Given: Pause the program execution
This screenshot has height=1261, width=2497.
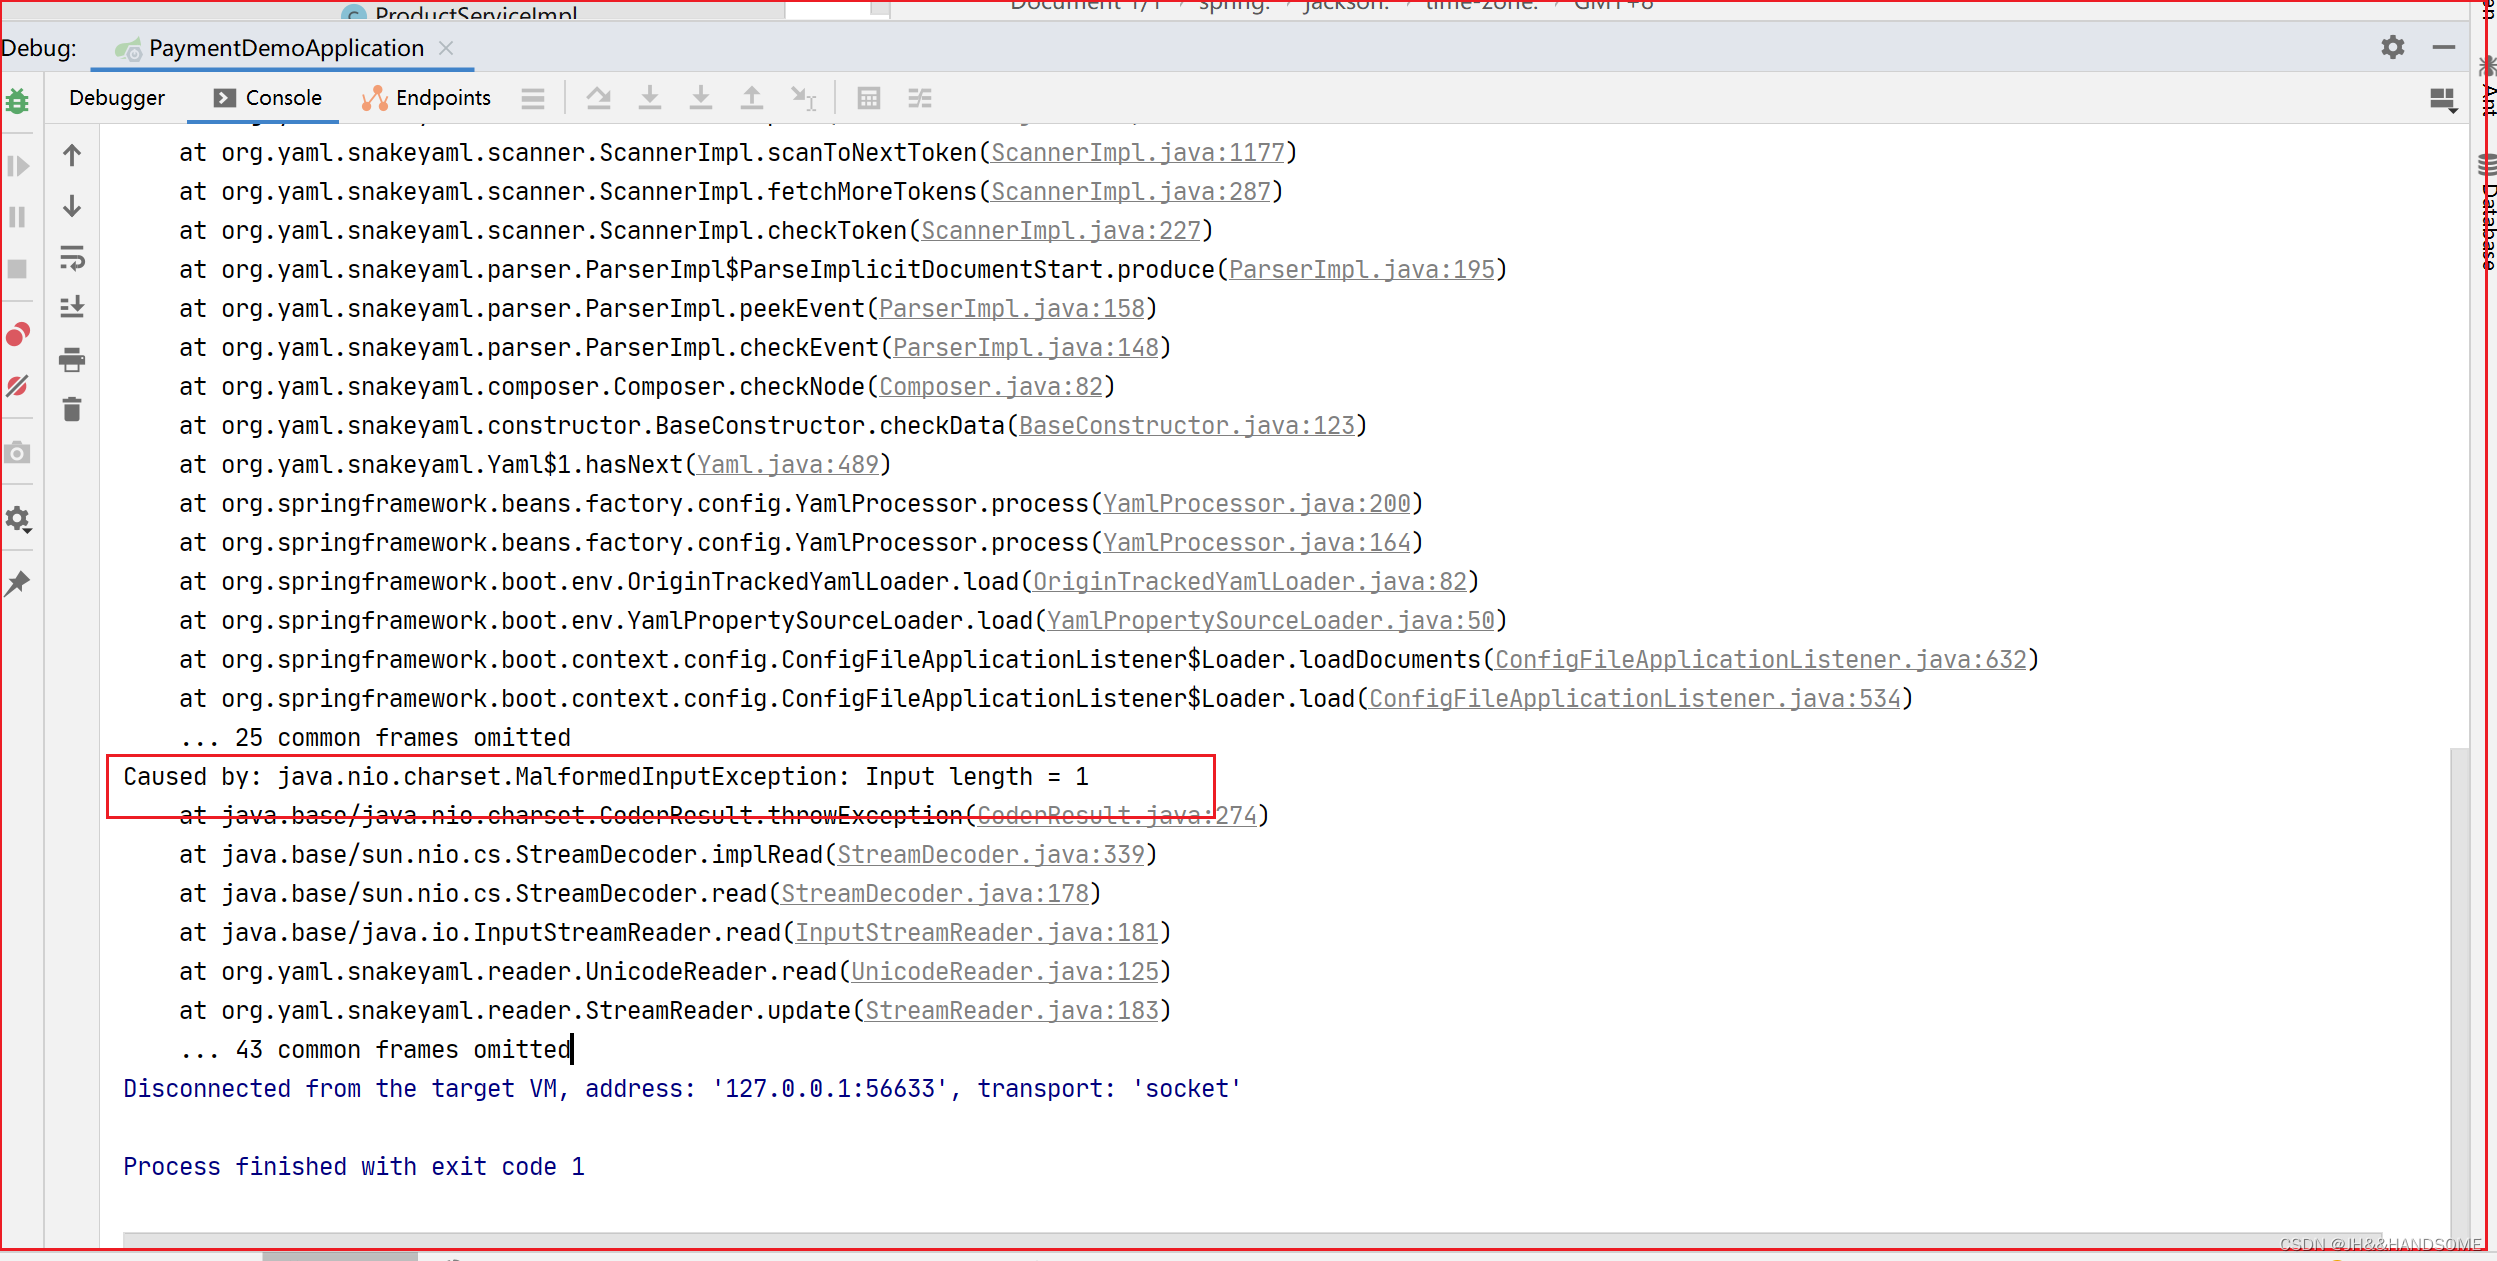Looking at the screenshot, I should coord(17,217).
